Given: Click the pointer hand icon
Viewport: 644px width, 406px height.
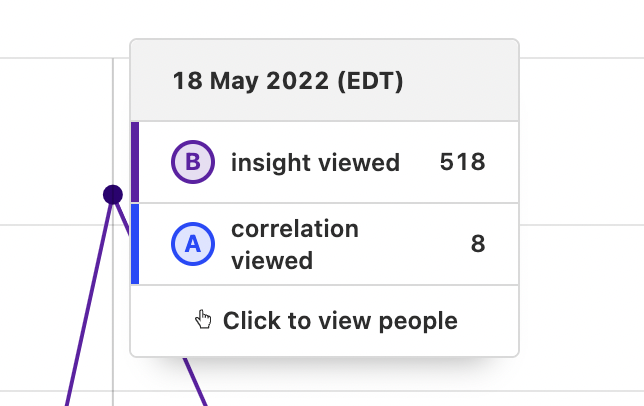Looking at the screenshot, I should click(x=204, y=320).
